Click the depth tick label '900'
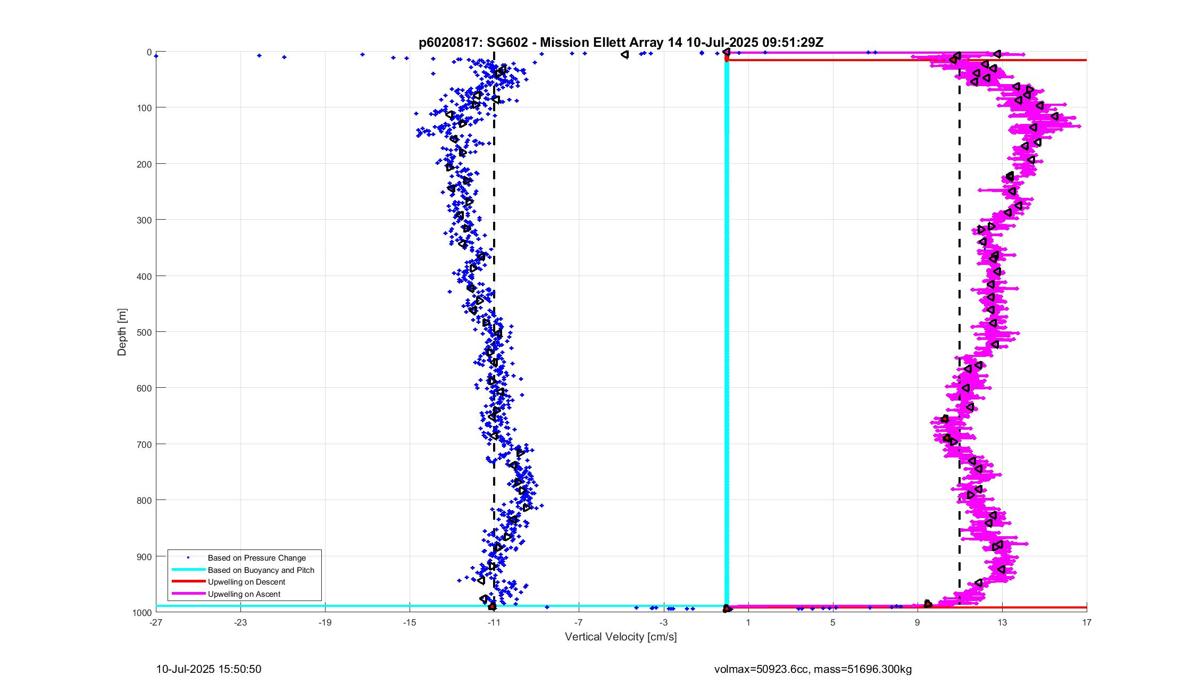Viewport: 1200px width, 688px height. coord(143,556)
